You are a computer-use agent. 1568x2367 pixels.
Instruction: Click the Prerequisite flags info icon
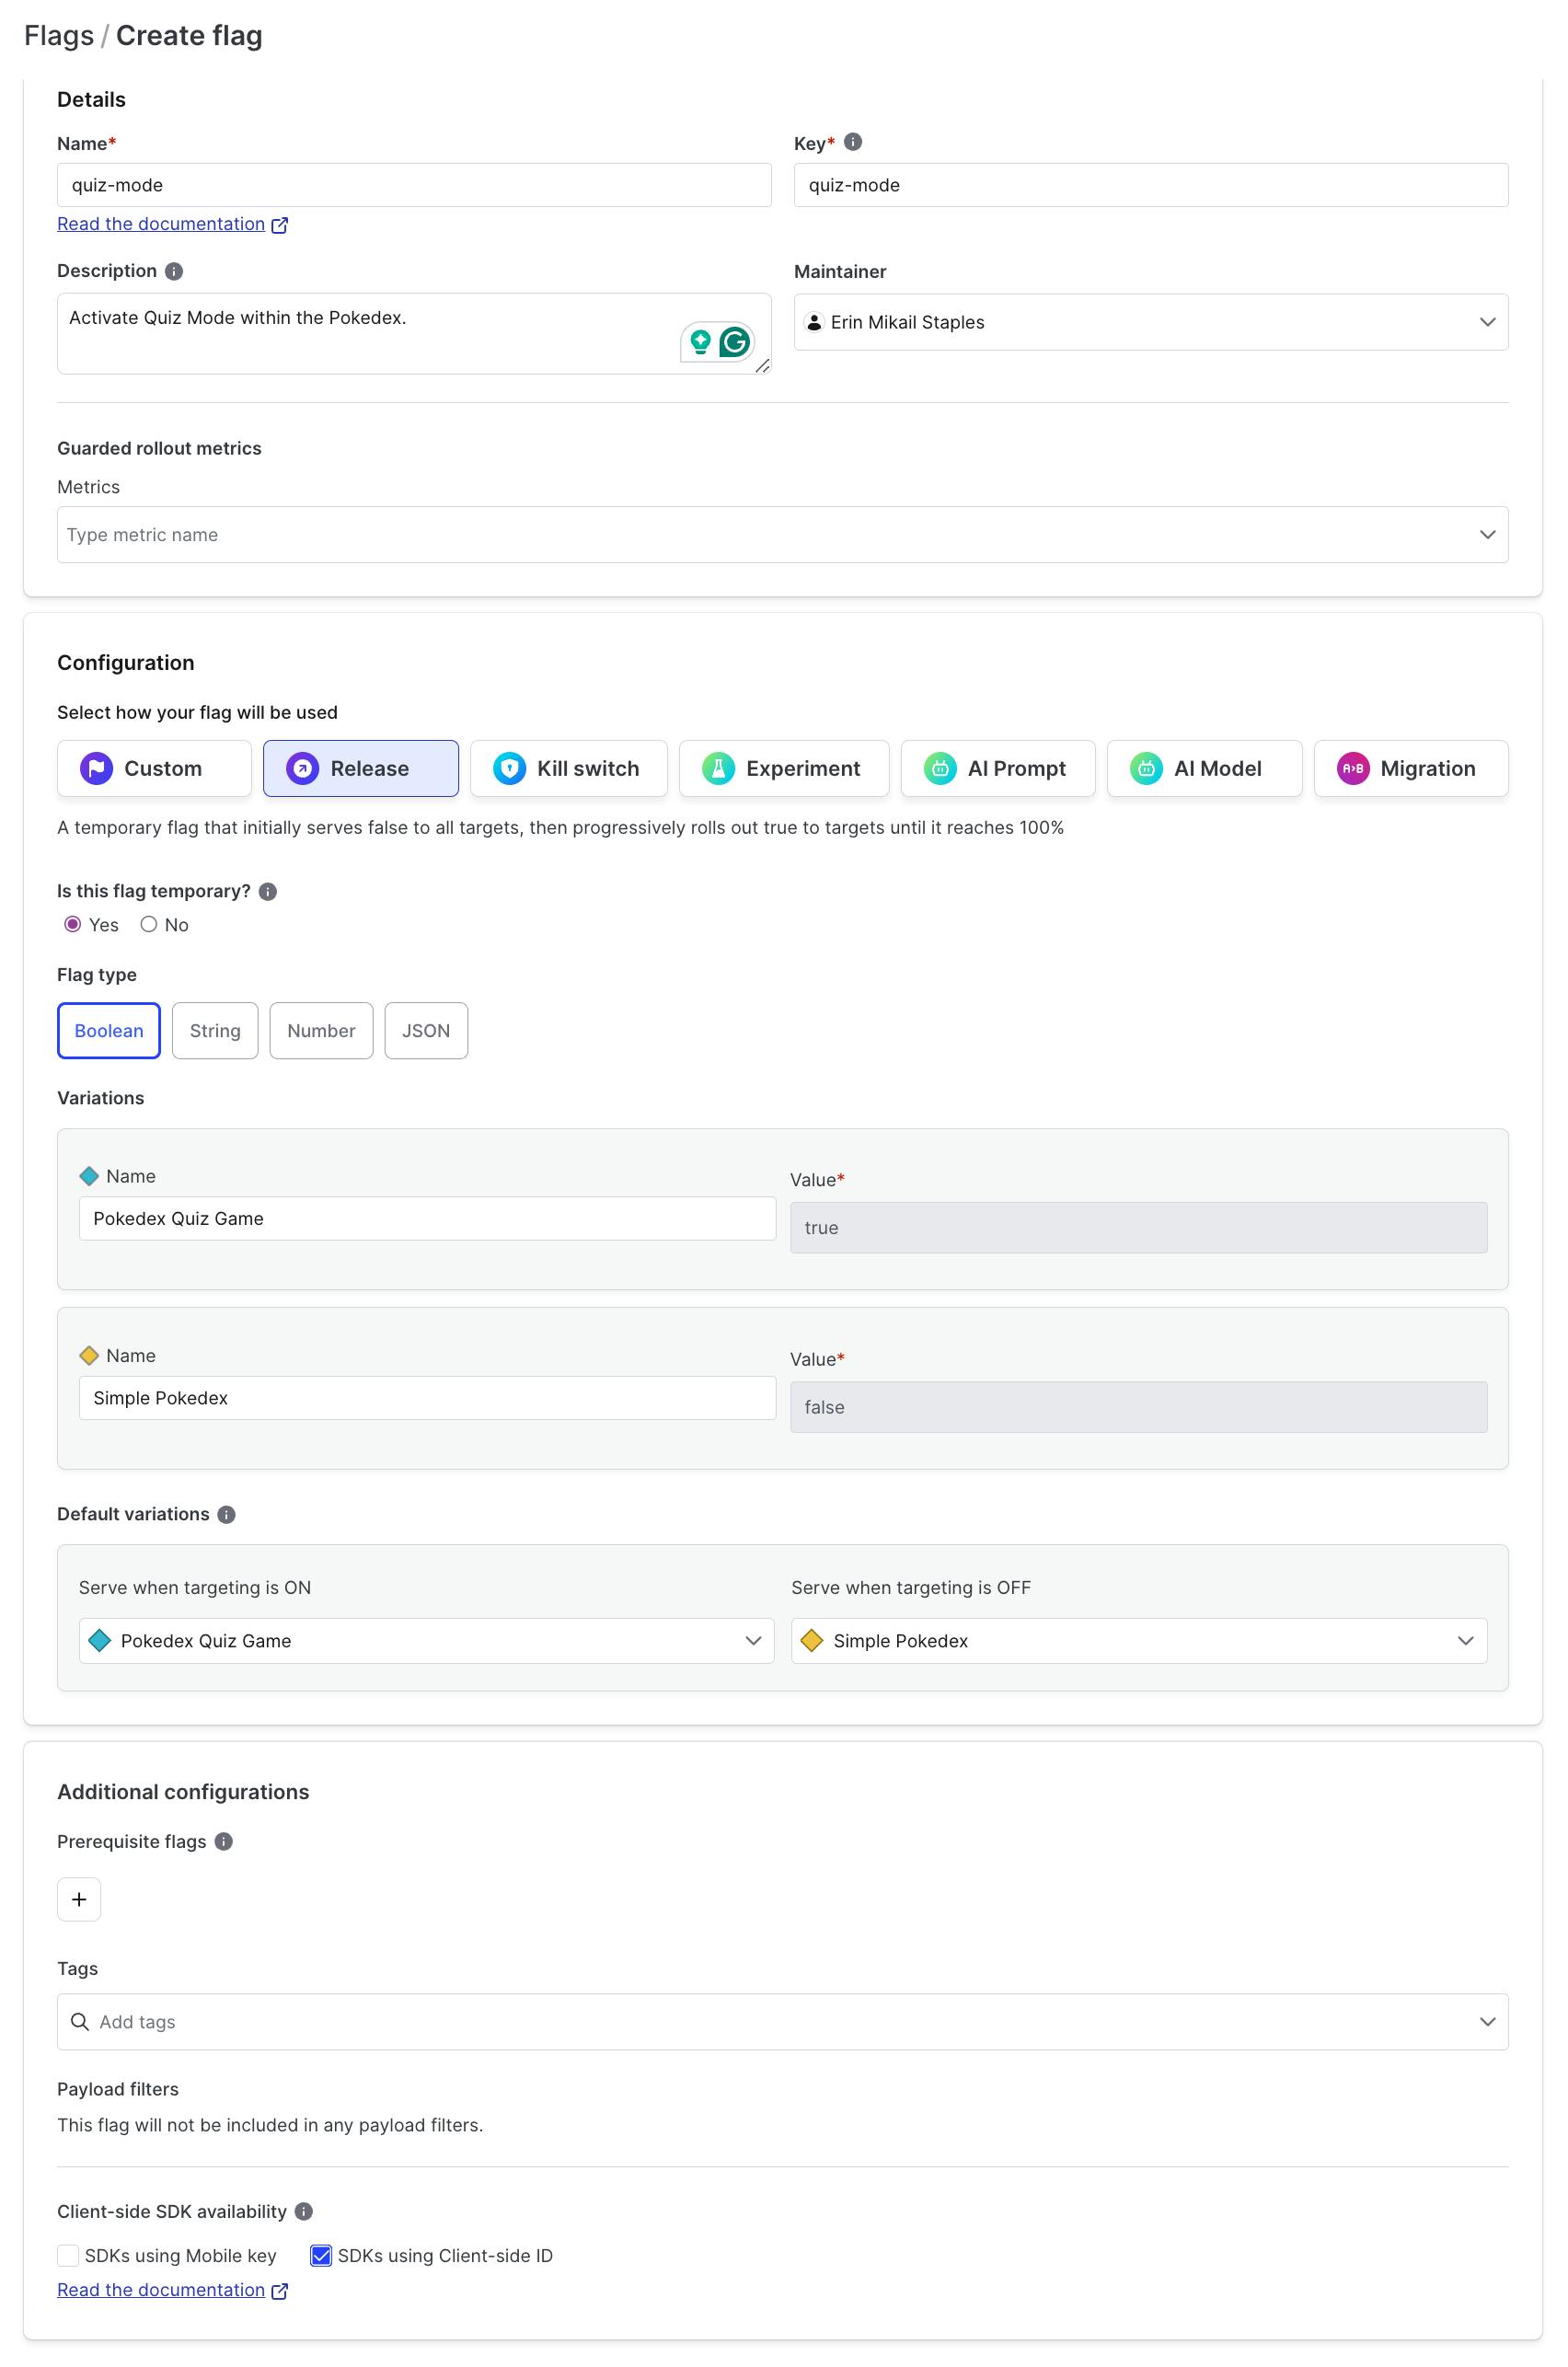pos(224,1842)
